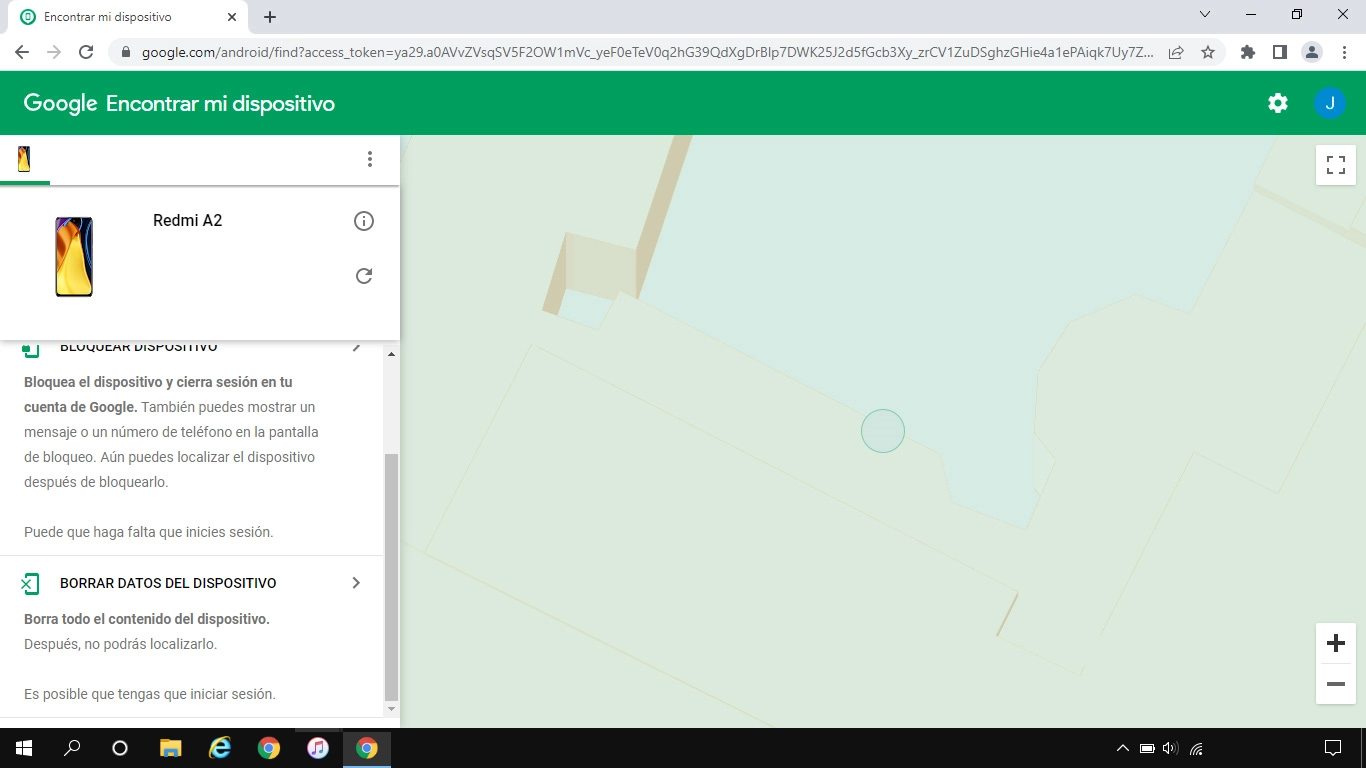Click the device location circle on the map

(883, 430)
